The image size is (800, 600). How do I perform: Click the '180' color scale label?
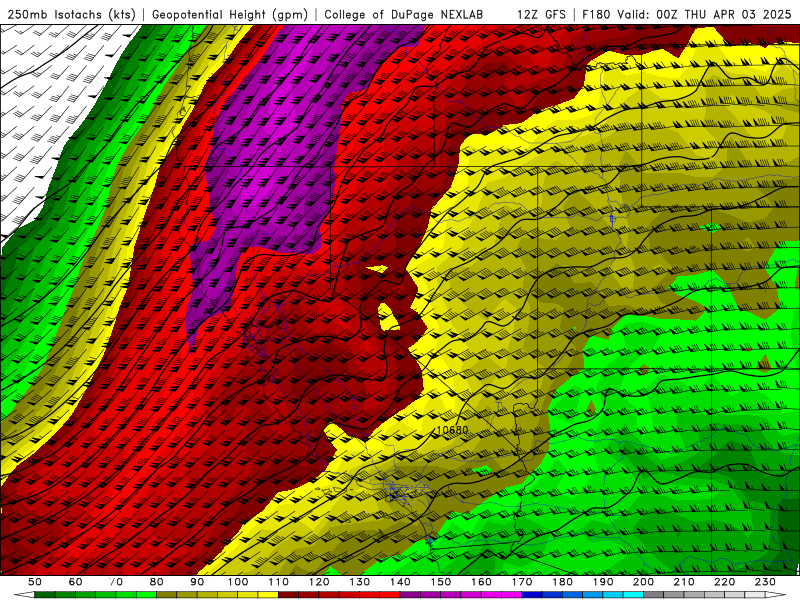click(x=562, y=582)
